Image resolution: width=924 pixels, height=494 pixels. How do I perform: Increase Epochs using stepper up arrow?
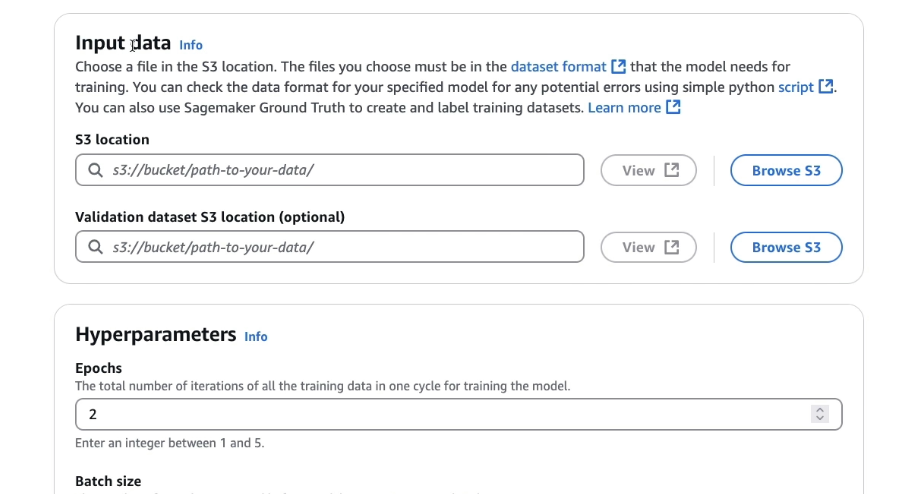[x=820, y=410]
